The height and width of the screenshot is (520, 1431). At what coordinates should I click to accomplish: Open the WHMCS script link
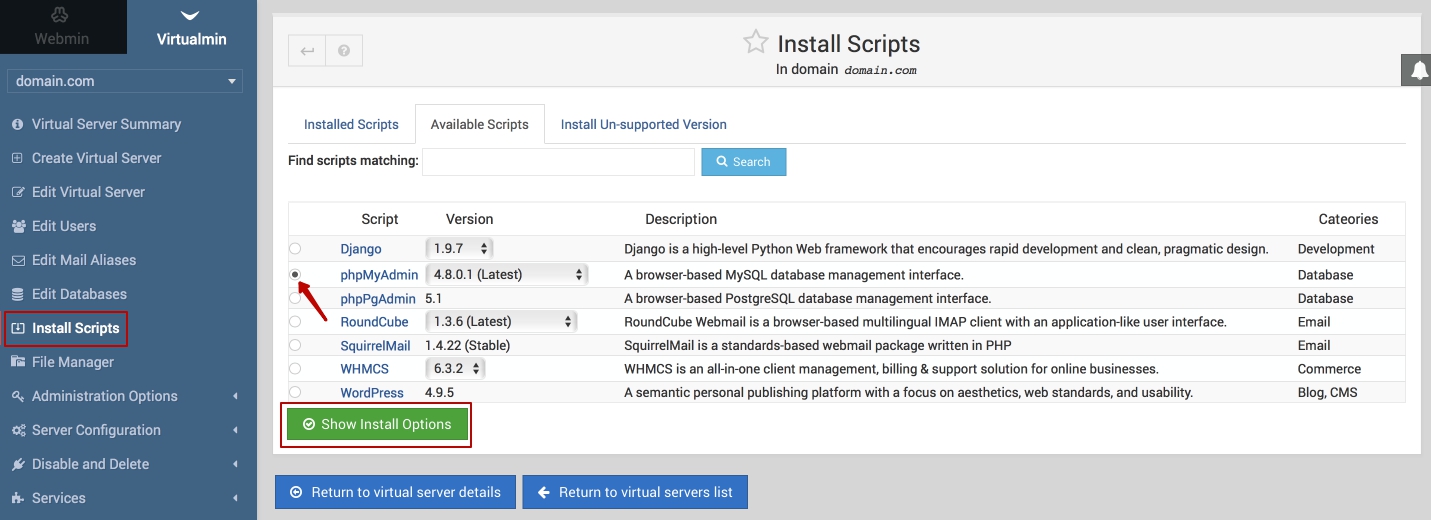point(364,369)
